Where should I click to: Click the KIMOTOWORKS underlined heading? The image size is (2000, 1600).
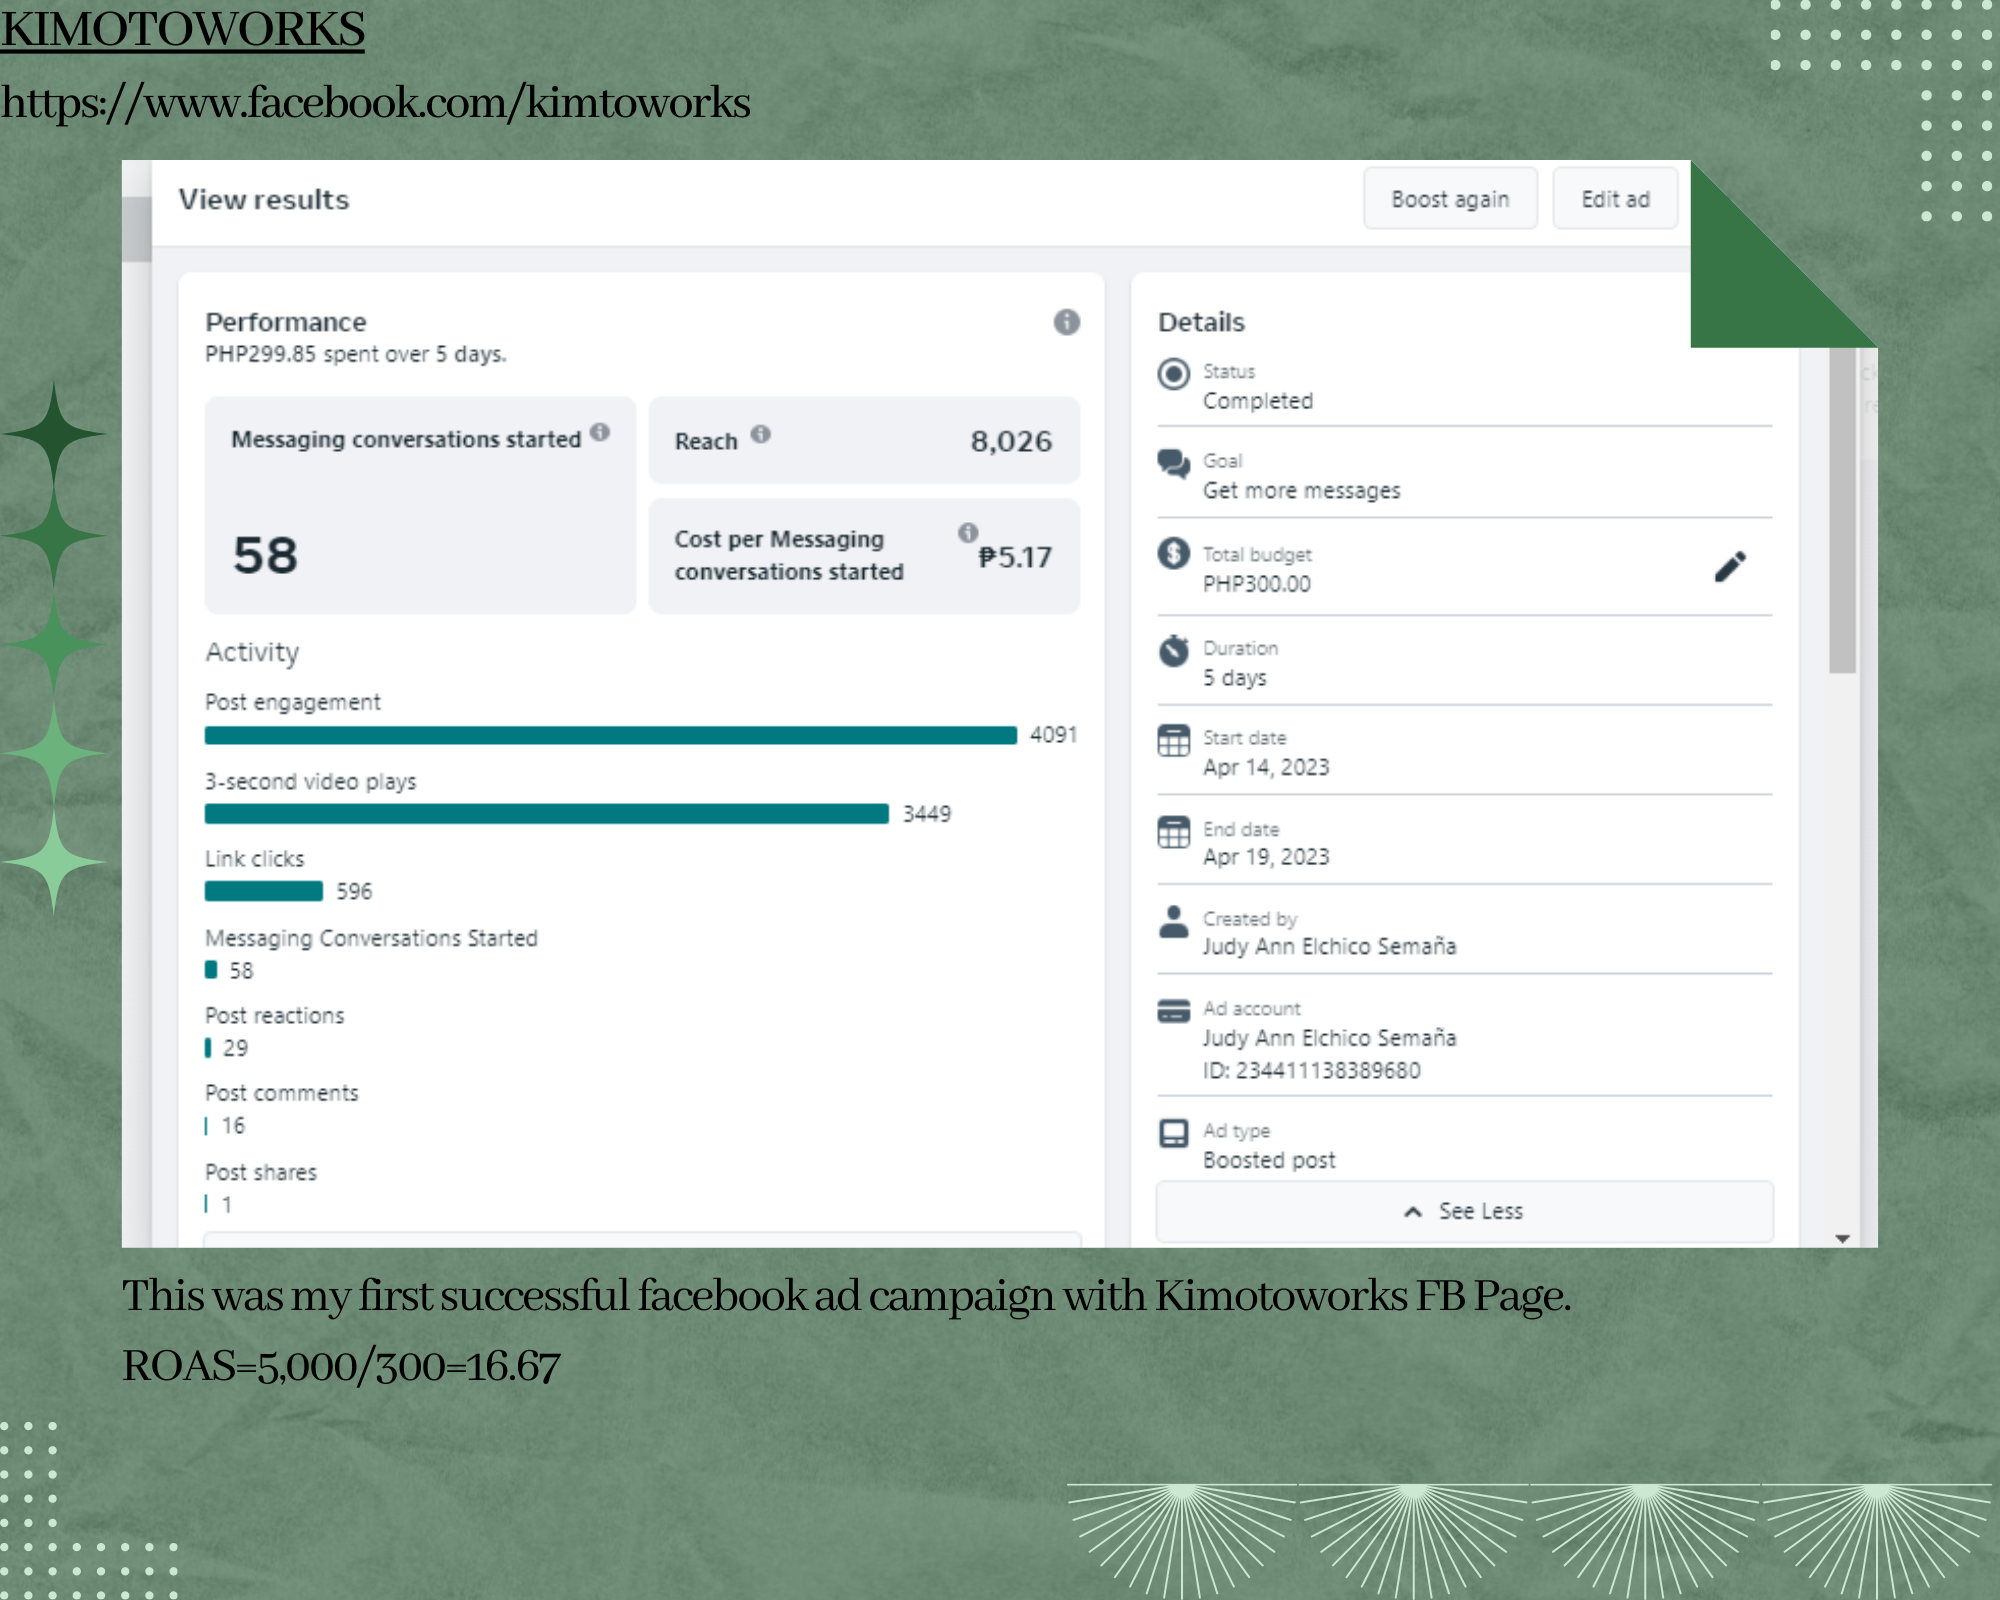tap(182, 28)
